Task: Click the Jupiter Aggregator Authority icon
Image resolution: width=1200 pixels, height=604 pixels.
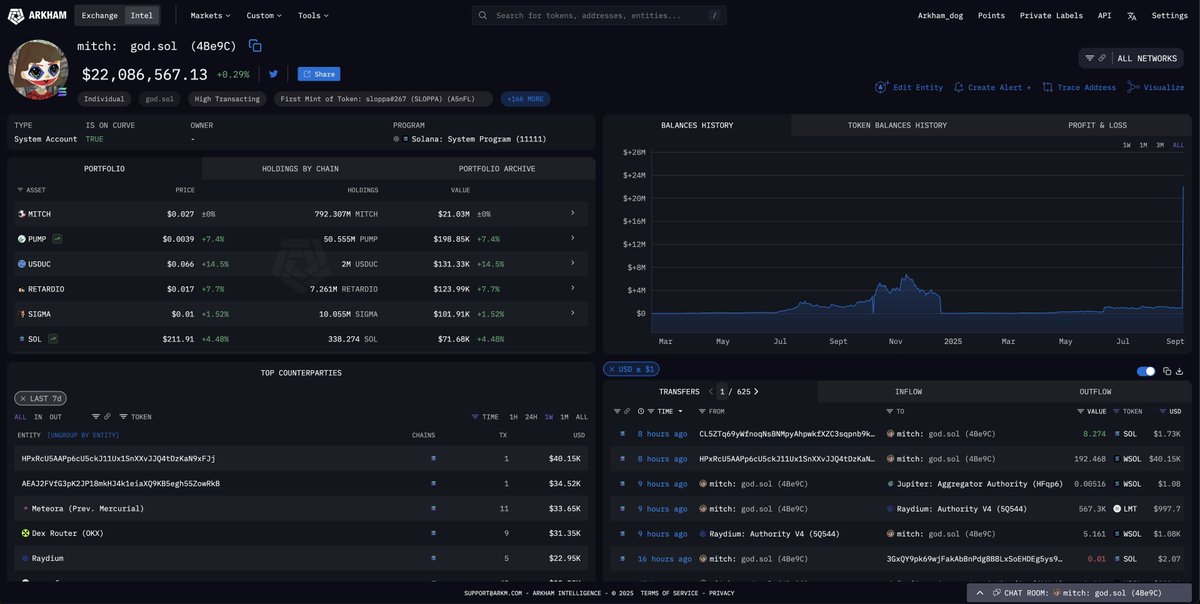Action: [890, 484]
